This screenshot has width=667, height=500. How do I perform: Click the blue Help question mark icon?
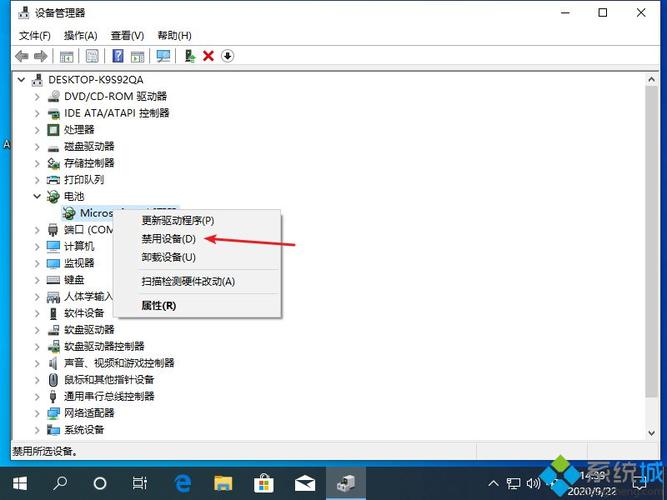point(118,56)
